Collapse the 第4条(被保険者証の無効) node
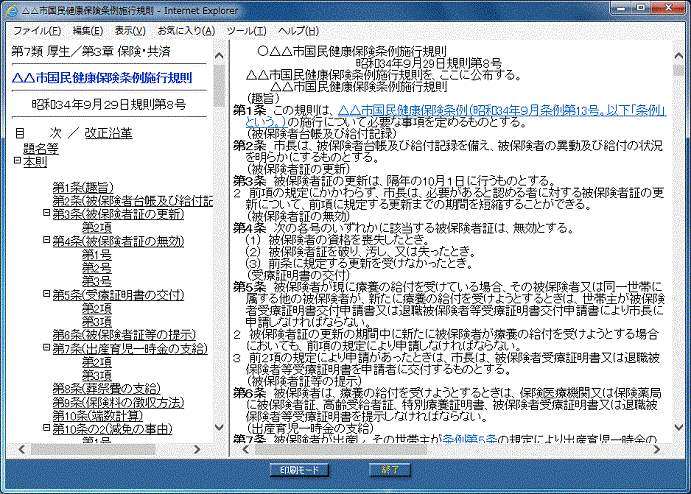This screenshot has height=494, width=691. (x=46, y=241)
